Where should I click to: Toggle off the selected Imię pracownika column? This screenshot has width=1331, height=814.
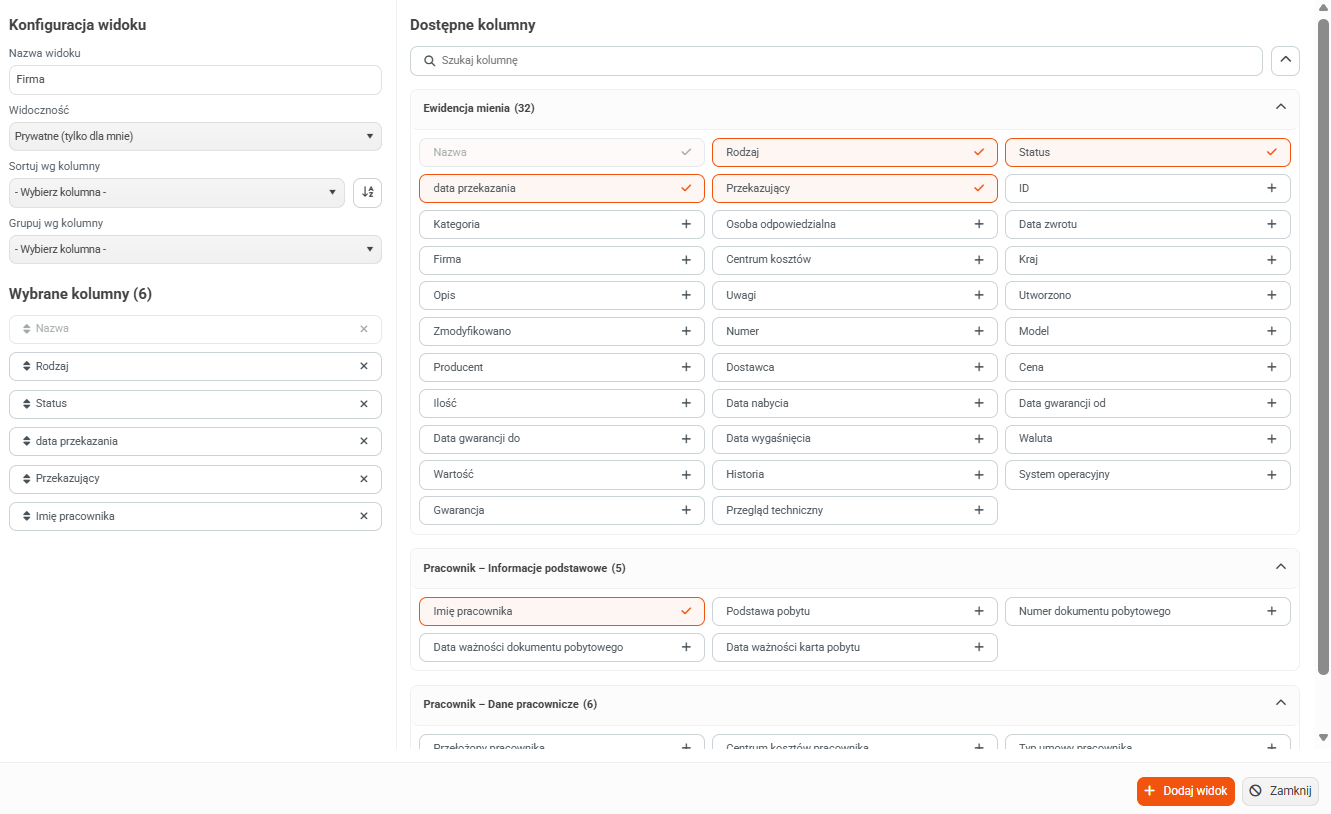[562, 611]
